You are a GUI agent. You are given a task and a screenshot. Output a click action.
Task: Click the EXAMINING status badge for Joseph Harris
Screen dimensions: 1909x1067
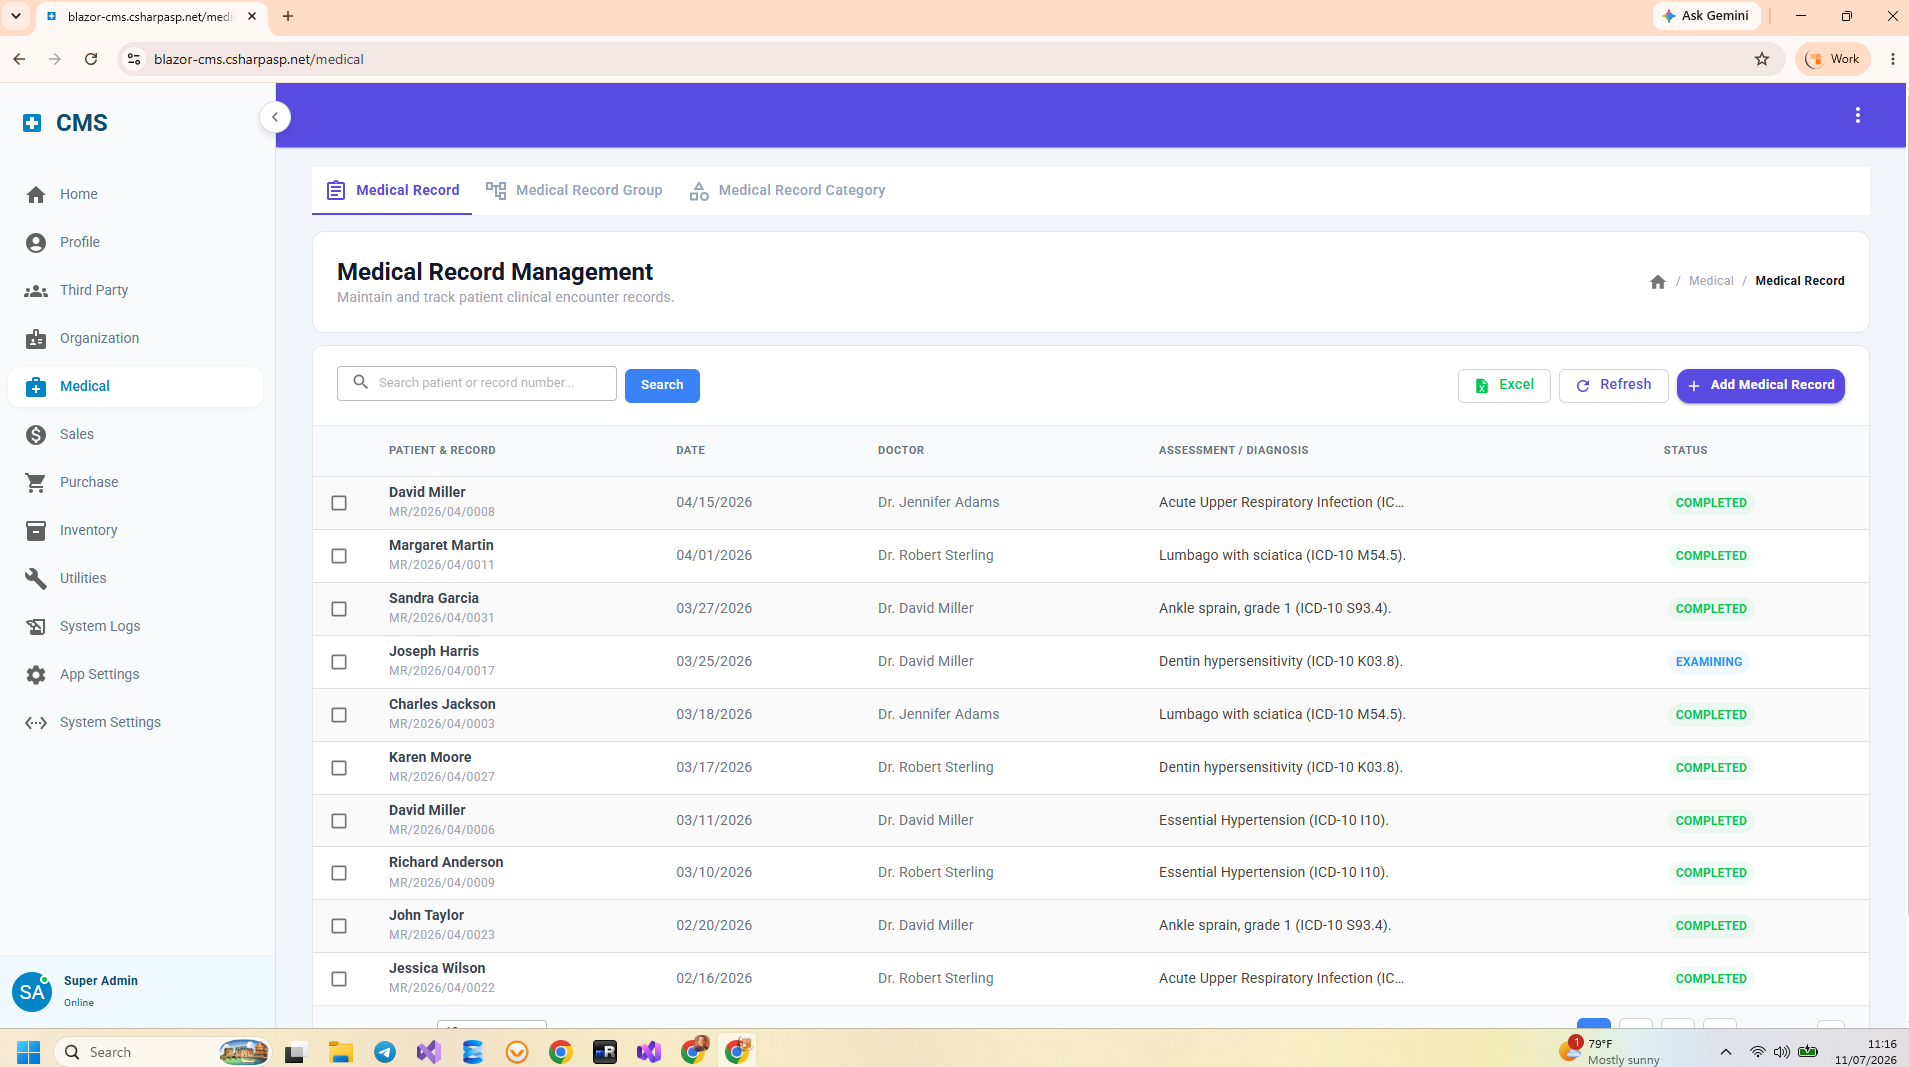[x=1708, y=662]
